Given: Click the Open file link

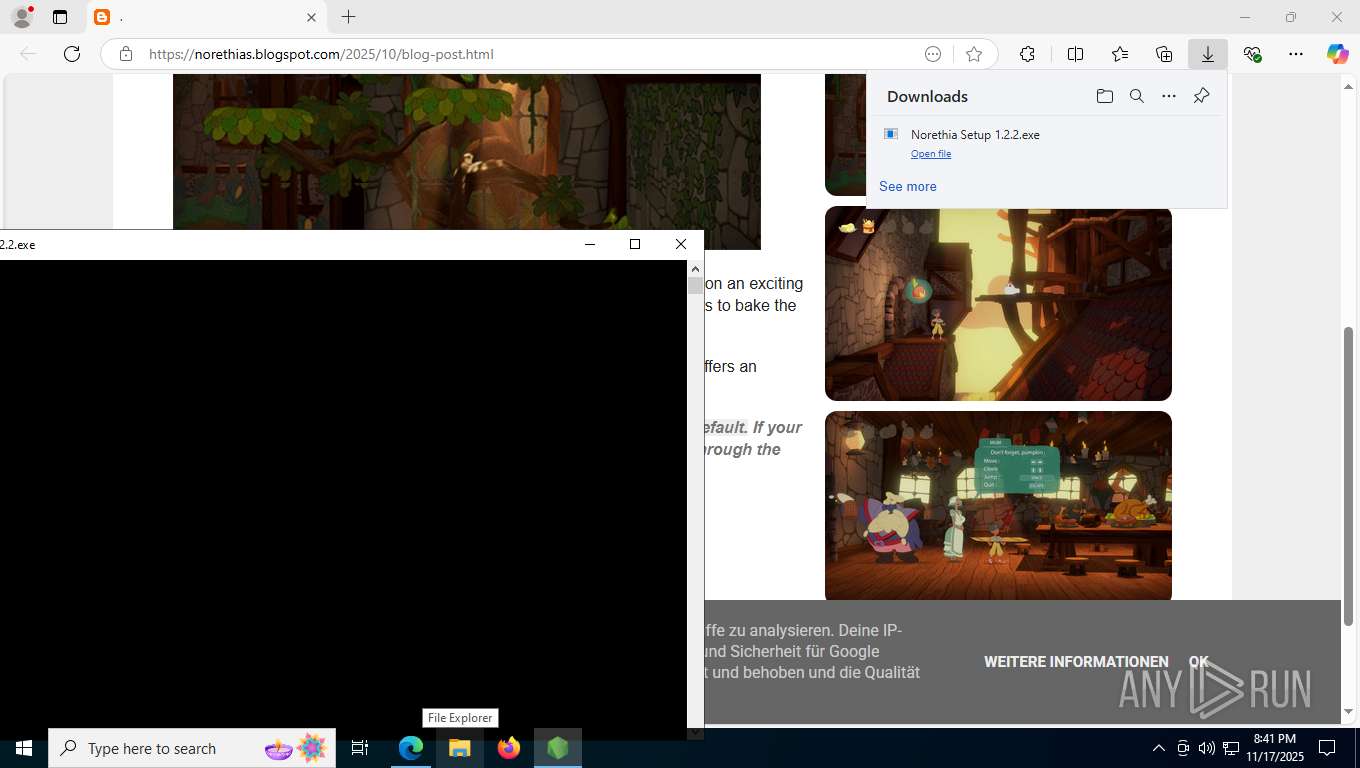Looking at the screenshot, I should [x=931, y=154].
